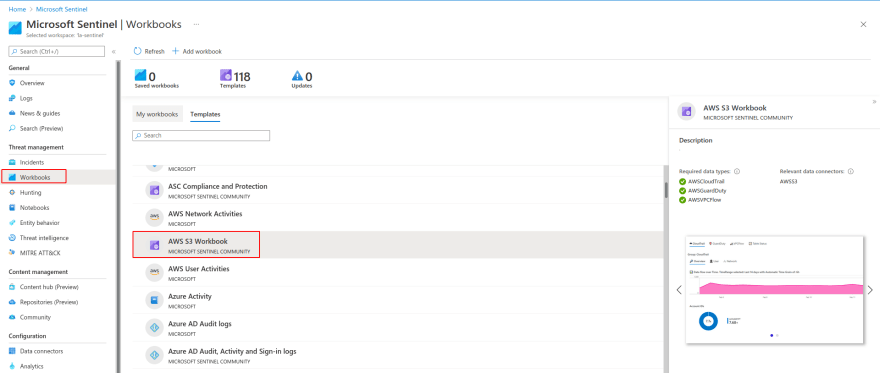Click the templates list scrollbar handle
The image size is (880, 373).
pyautogui.click(x=666, y=191)
